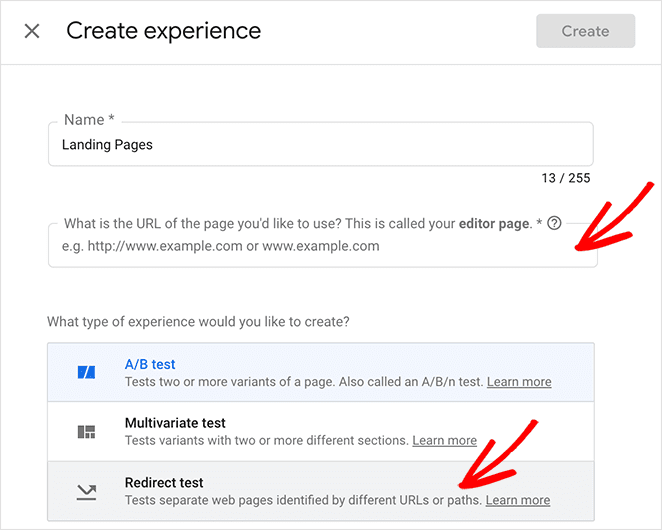Select the A/B test option title
Viewport: 662px width, 530px height.
[150, 364]
